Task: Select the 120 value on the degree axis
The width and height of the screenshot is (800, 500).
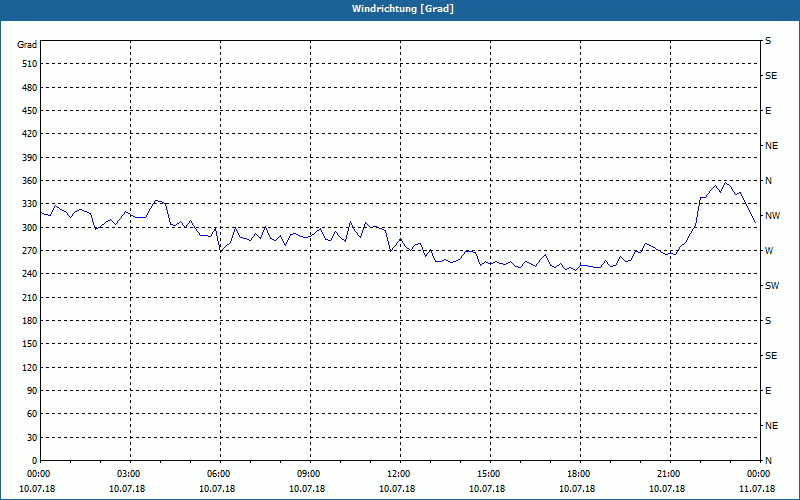Action: tap(30, 367)
